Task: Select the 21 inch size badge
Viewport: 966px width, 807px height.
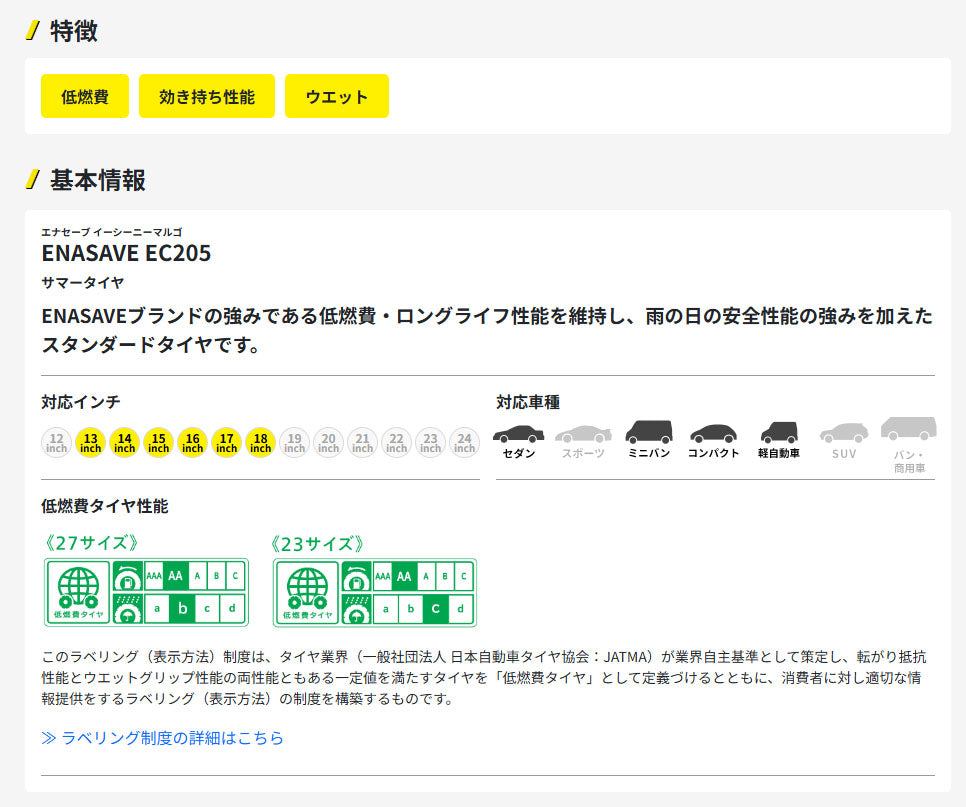Action: pos(362,442)
